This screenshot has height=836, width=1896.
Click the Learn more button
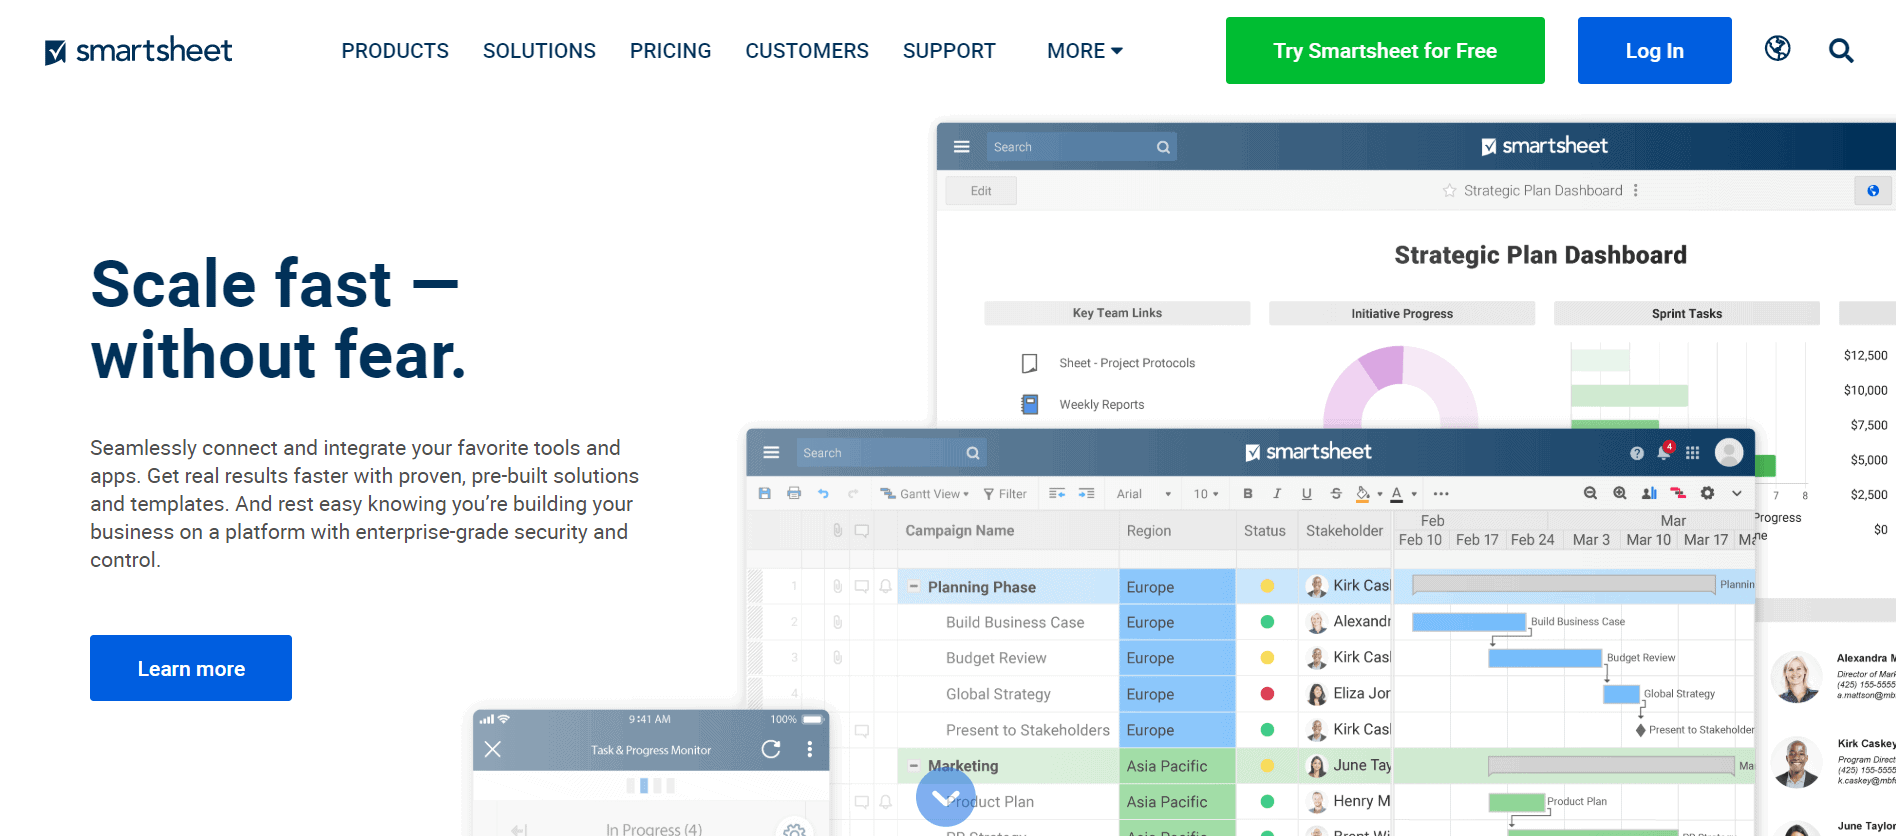coord(191,668)
